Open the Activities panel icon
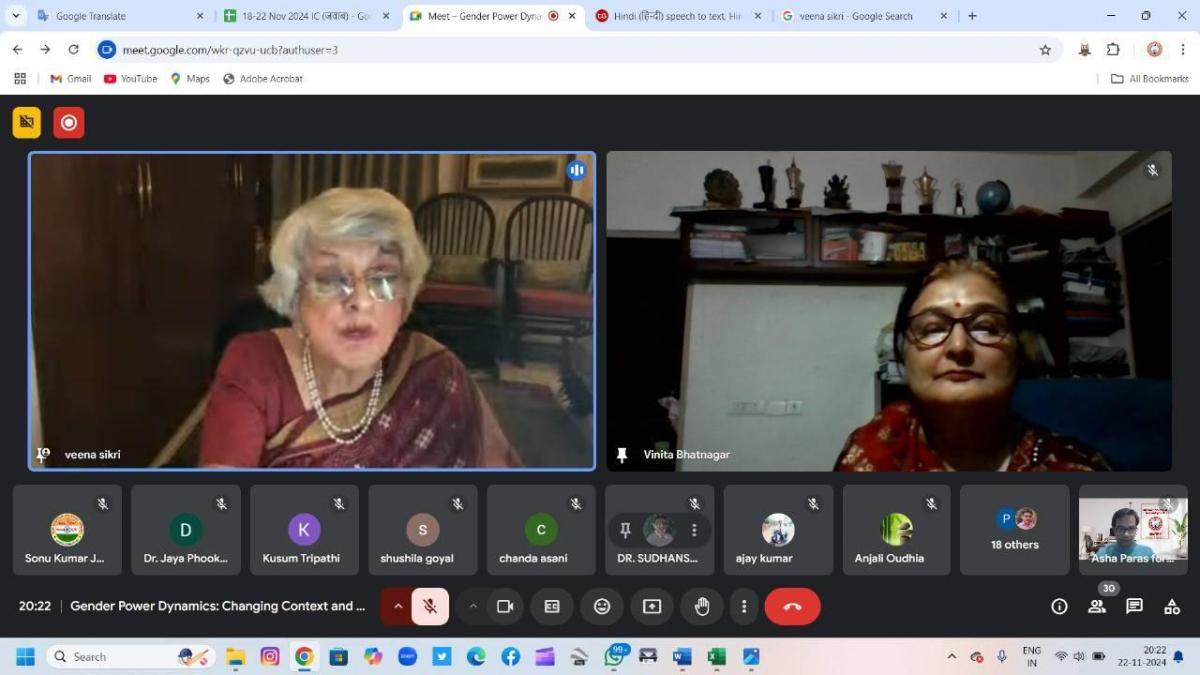This screenshot has width=1200, height=675. point(1172,606)
